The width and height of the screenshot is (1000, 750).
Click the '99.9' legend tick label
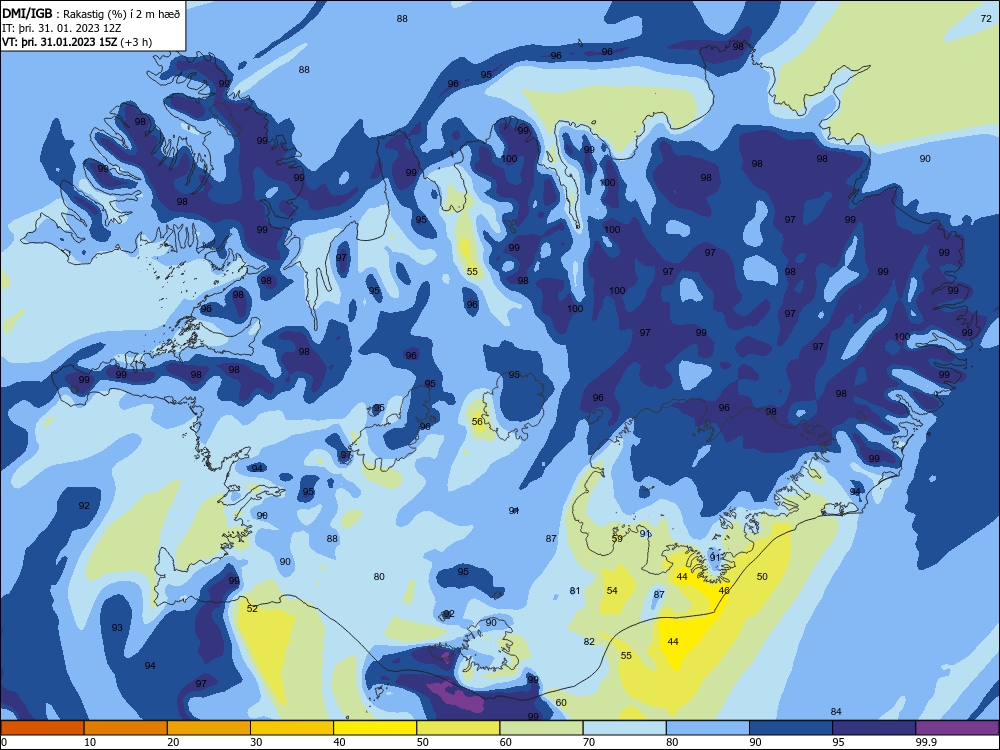coord(925,742)
